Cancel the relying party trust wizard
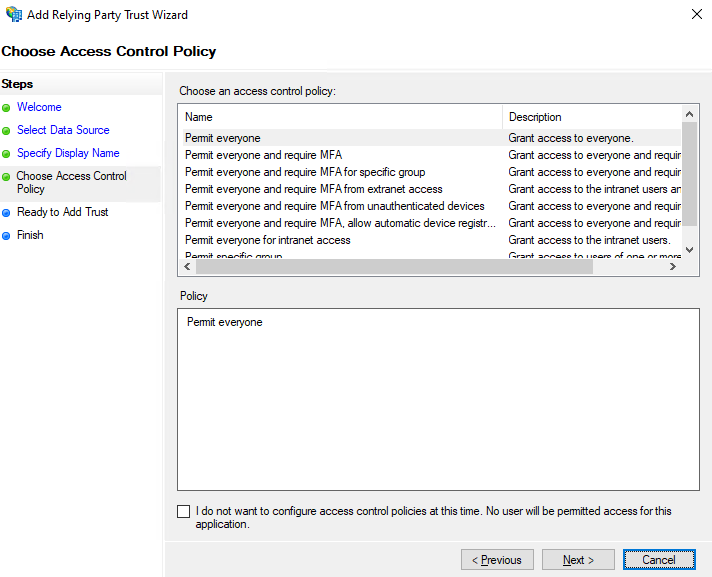 click(659, 560)
